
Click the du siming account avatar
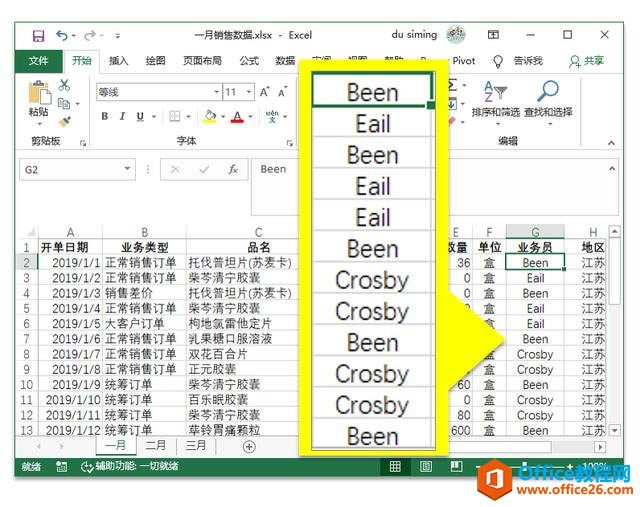pyautogui.click(x=456, y=35)
